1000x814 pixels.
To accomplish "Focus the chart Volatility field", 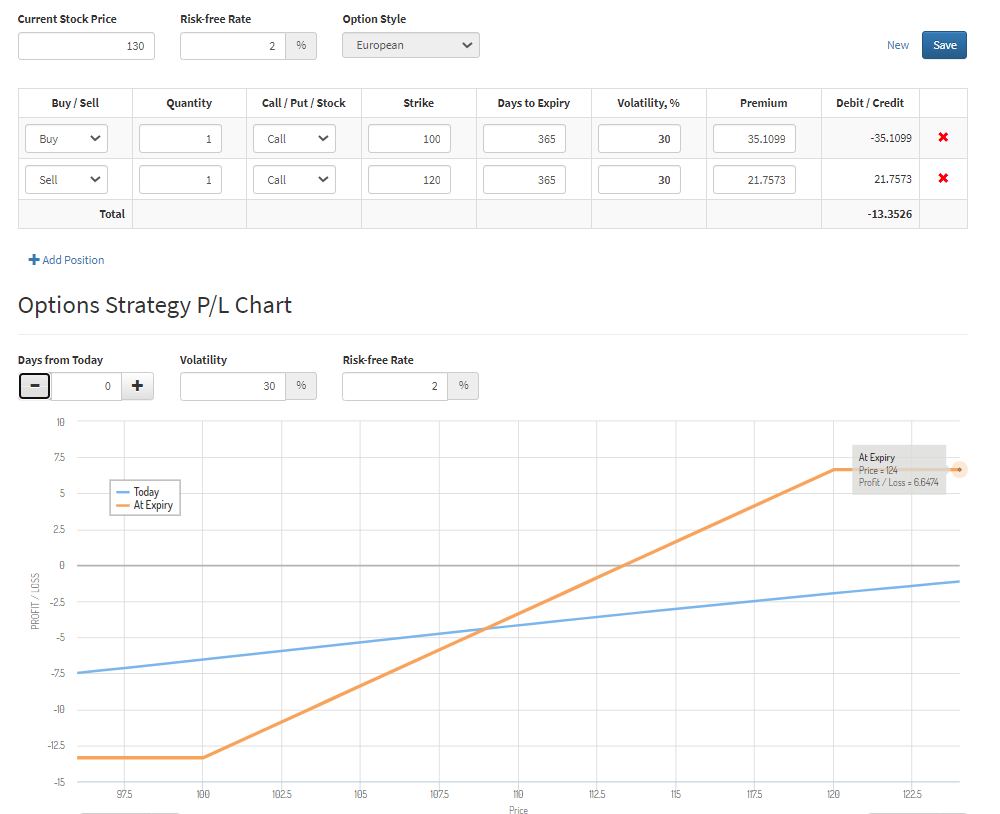I will [x=233, y=386].
